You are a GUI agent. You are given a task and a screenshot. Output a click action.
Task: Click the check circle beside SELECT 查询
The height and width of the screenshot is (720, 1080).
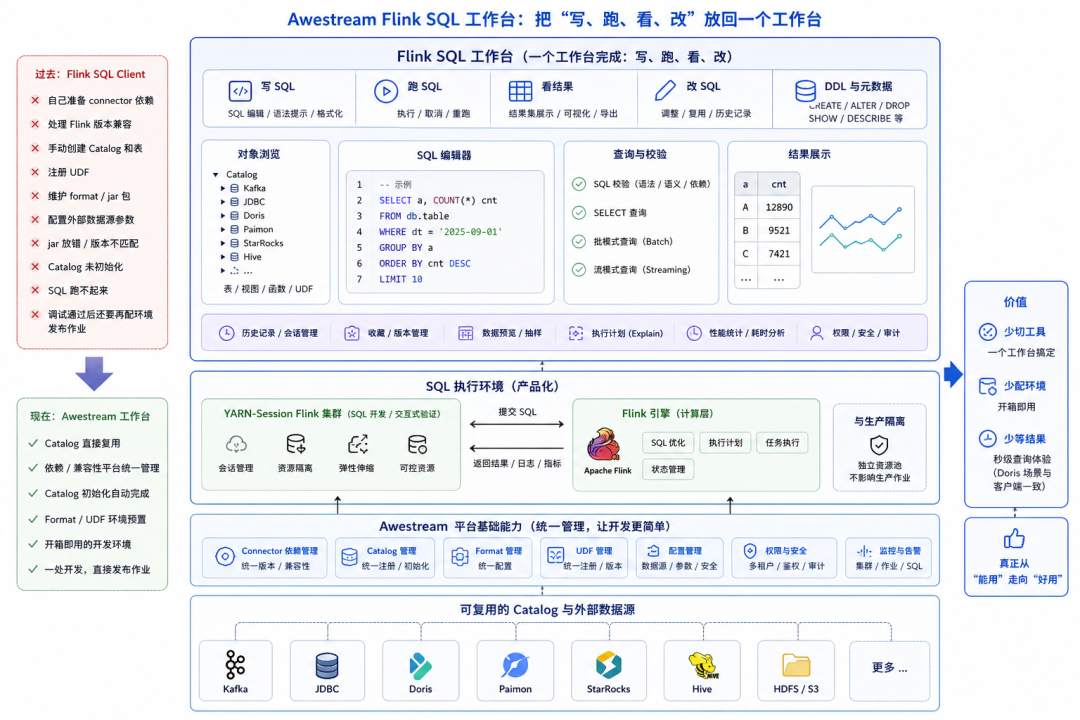[x=579, y=213]
